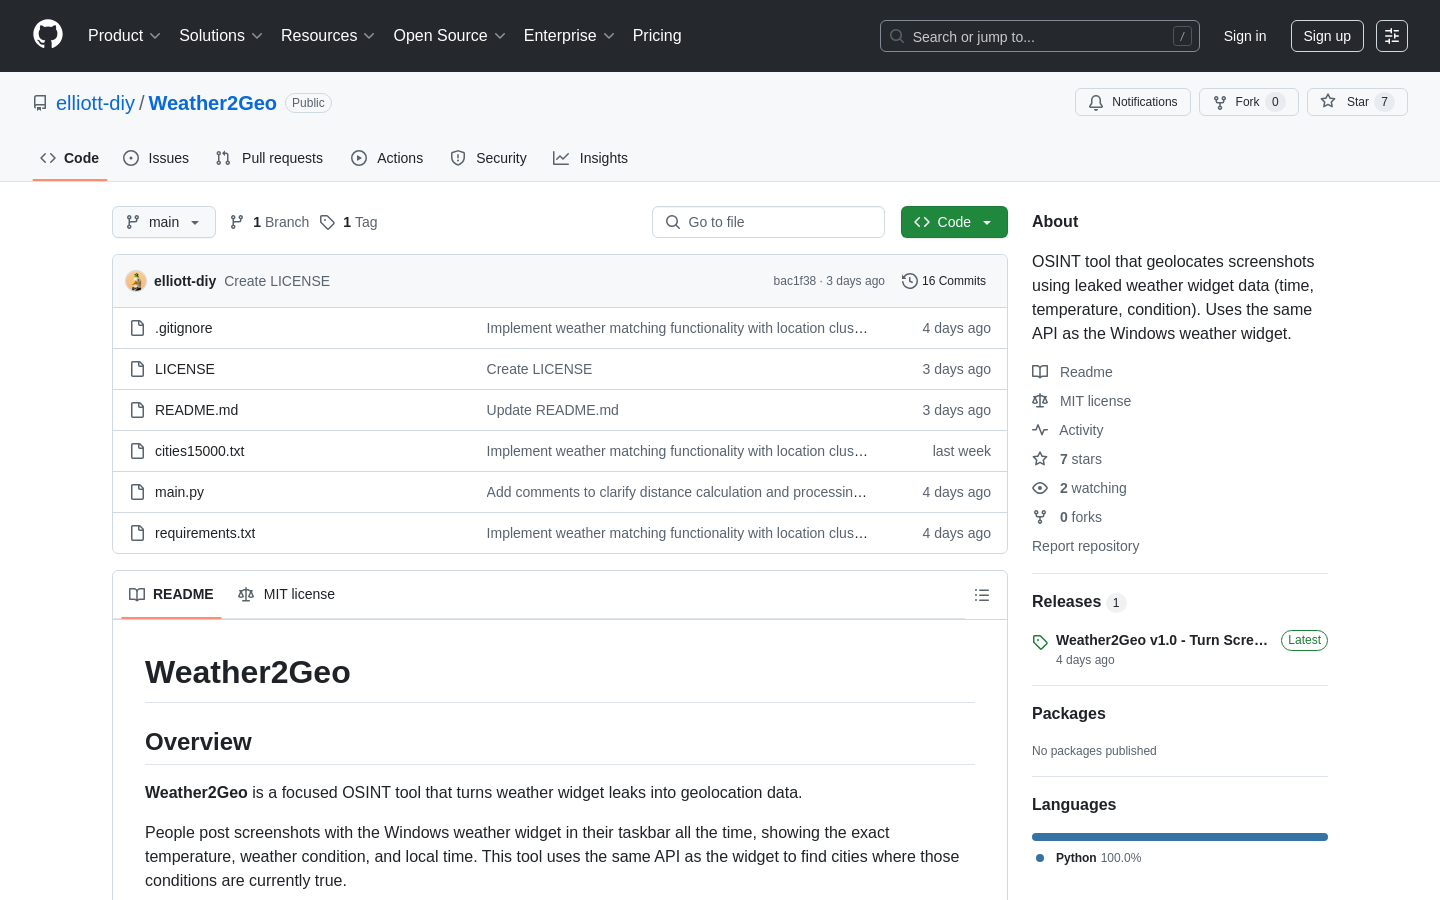Open the 'Add comments to clarify distance' commit message
Image resolution: width=1440 pixels, height=900 pixels.
pyautogui.click(x=677, y=492)
